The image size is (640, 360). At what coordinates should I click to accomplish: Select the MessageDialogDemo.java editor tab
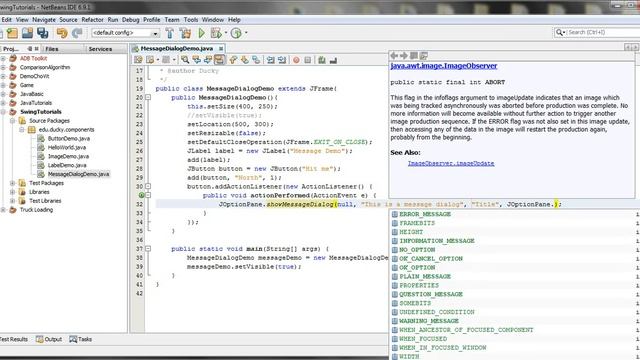click(177, 49)
